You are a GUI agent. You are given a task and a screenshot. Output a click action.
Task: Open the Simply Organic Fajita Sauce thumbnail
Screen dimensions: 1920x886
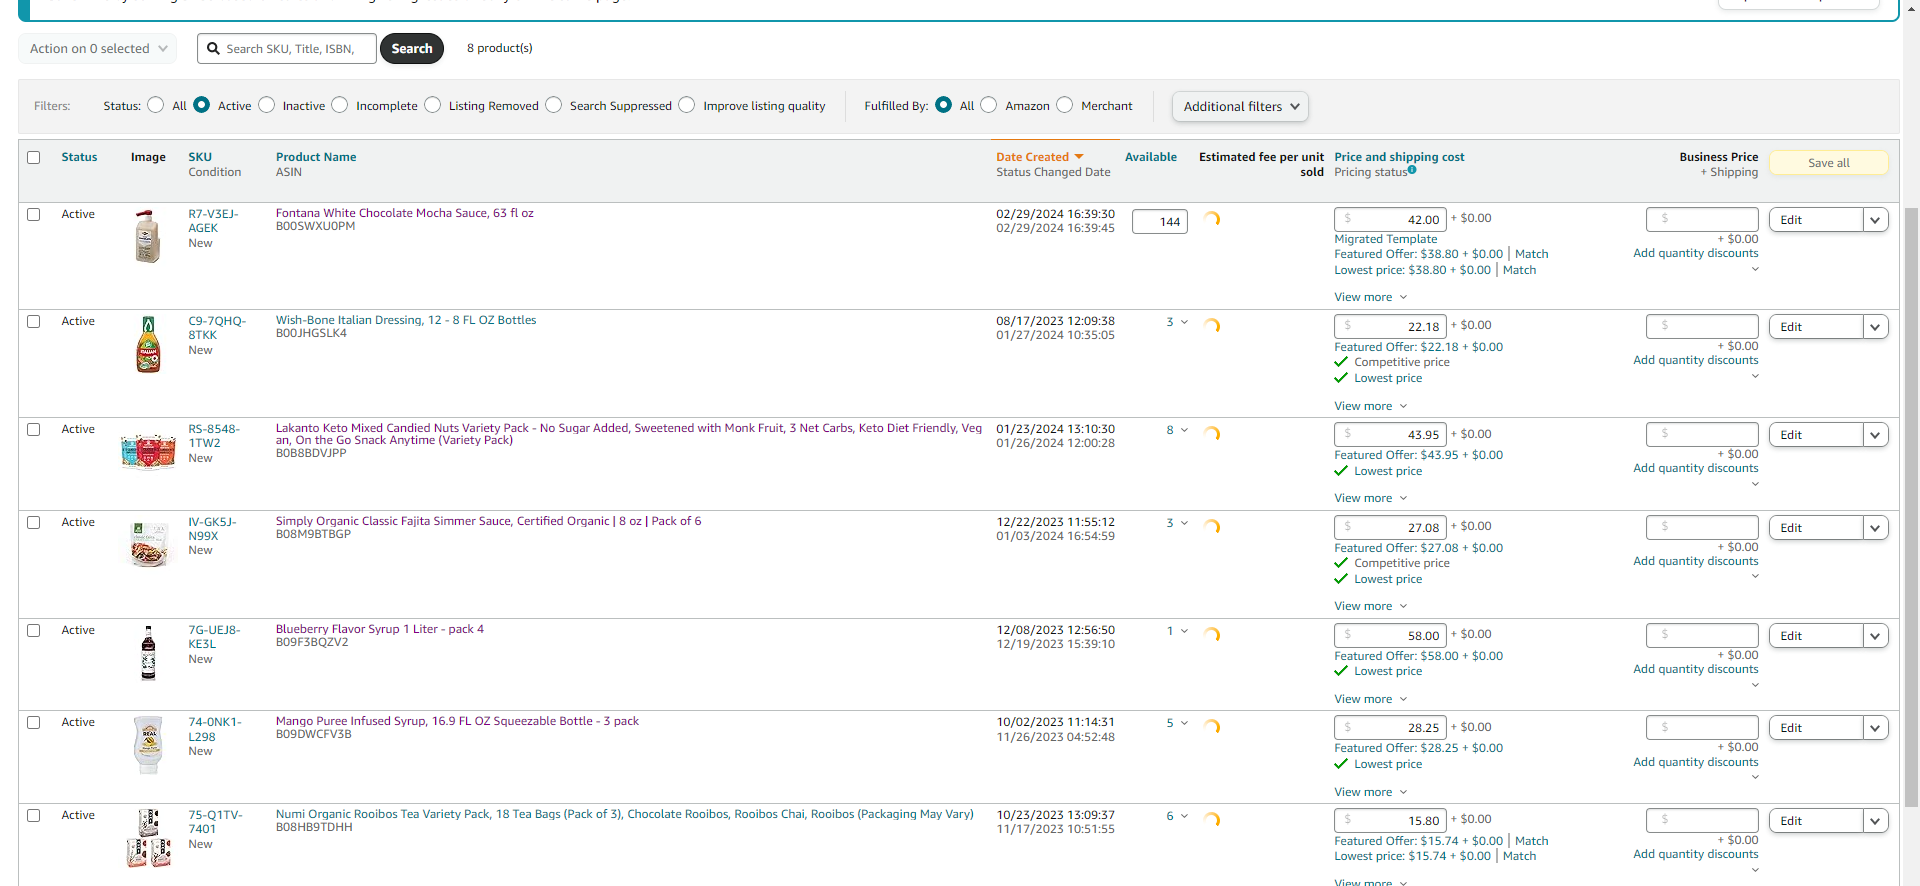pos(148,544)
